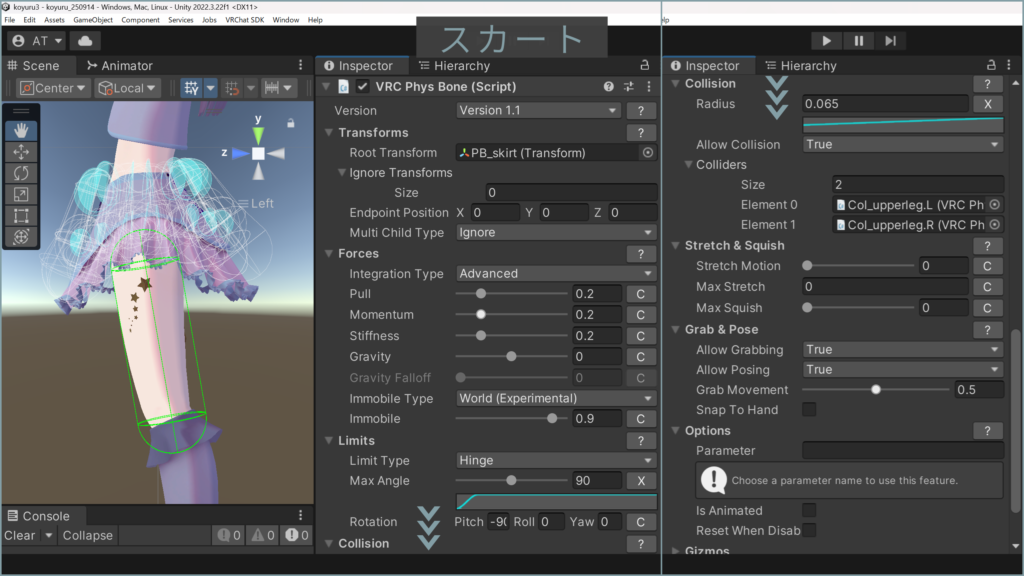Screen dimensions: 1024x576
Task: Select the Move tool in Scene
Action: coord(21,152)
